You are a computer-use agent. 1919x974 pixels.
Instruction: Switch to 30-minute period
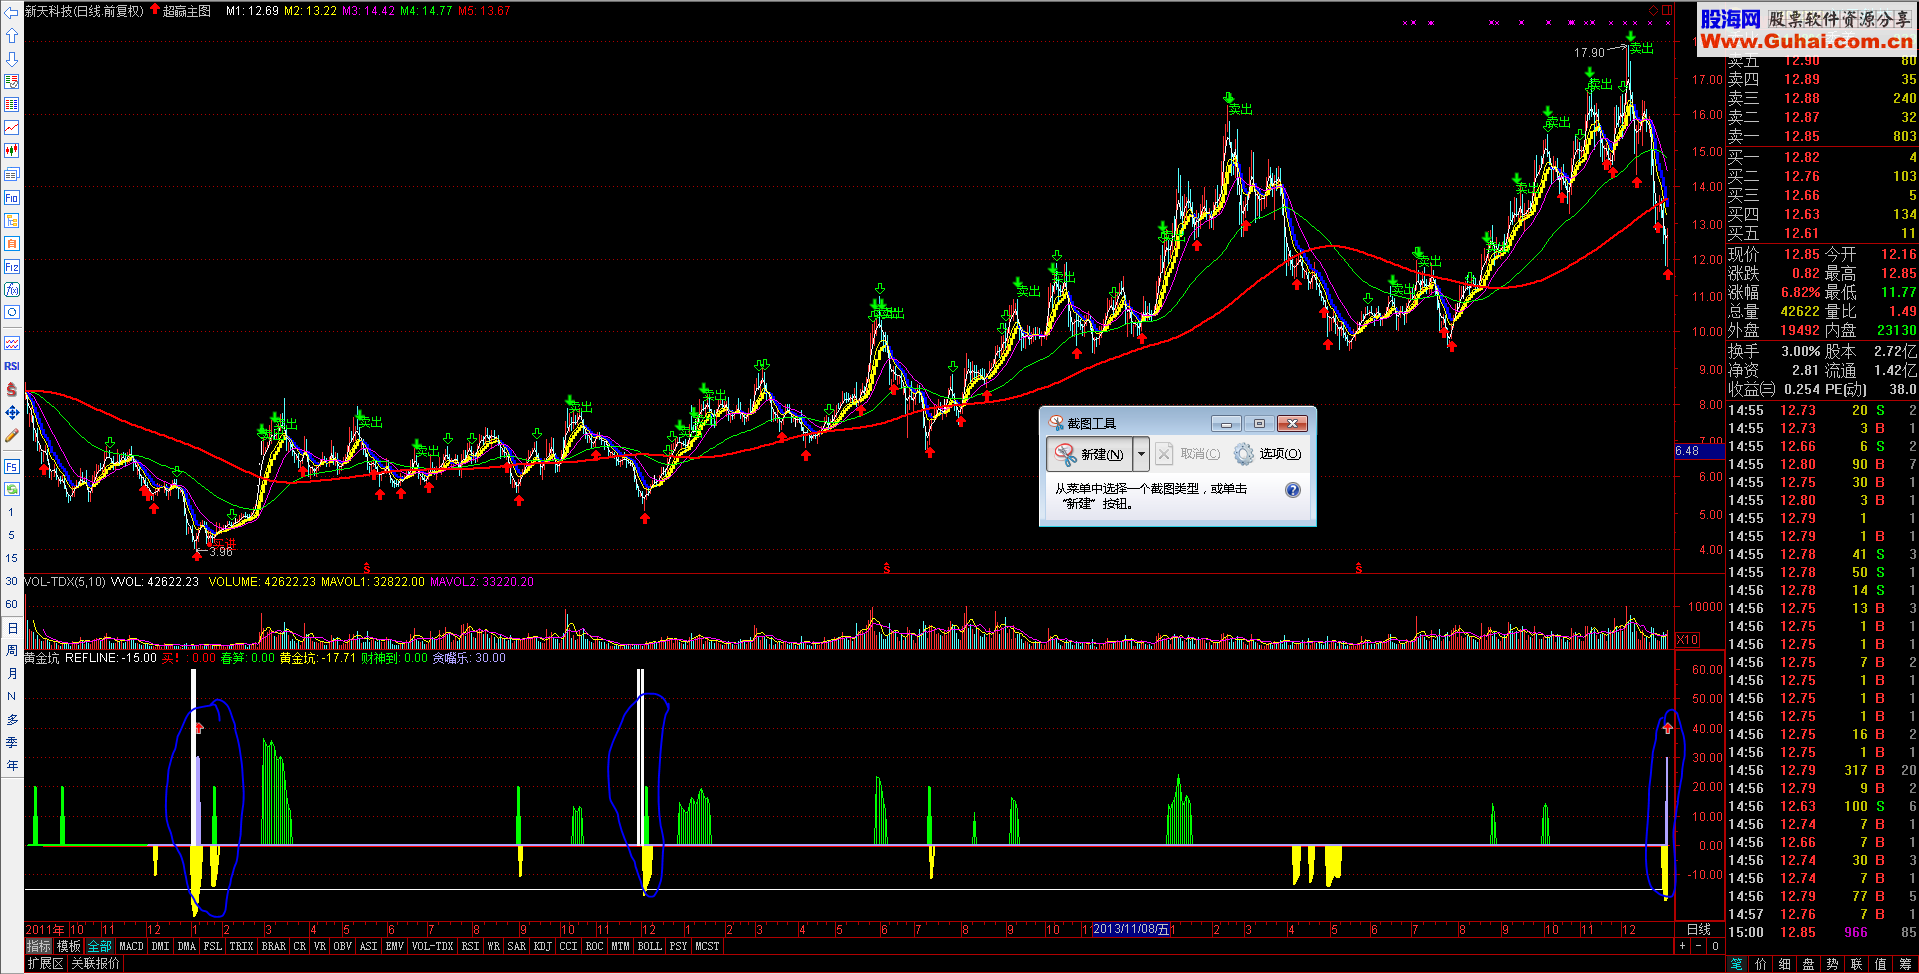(11, 581)
